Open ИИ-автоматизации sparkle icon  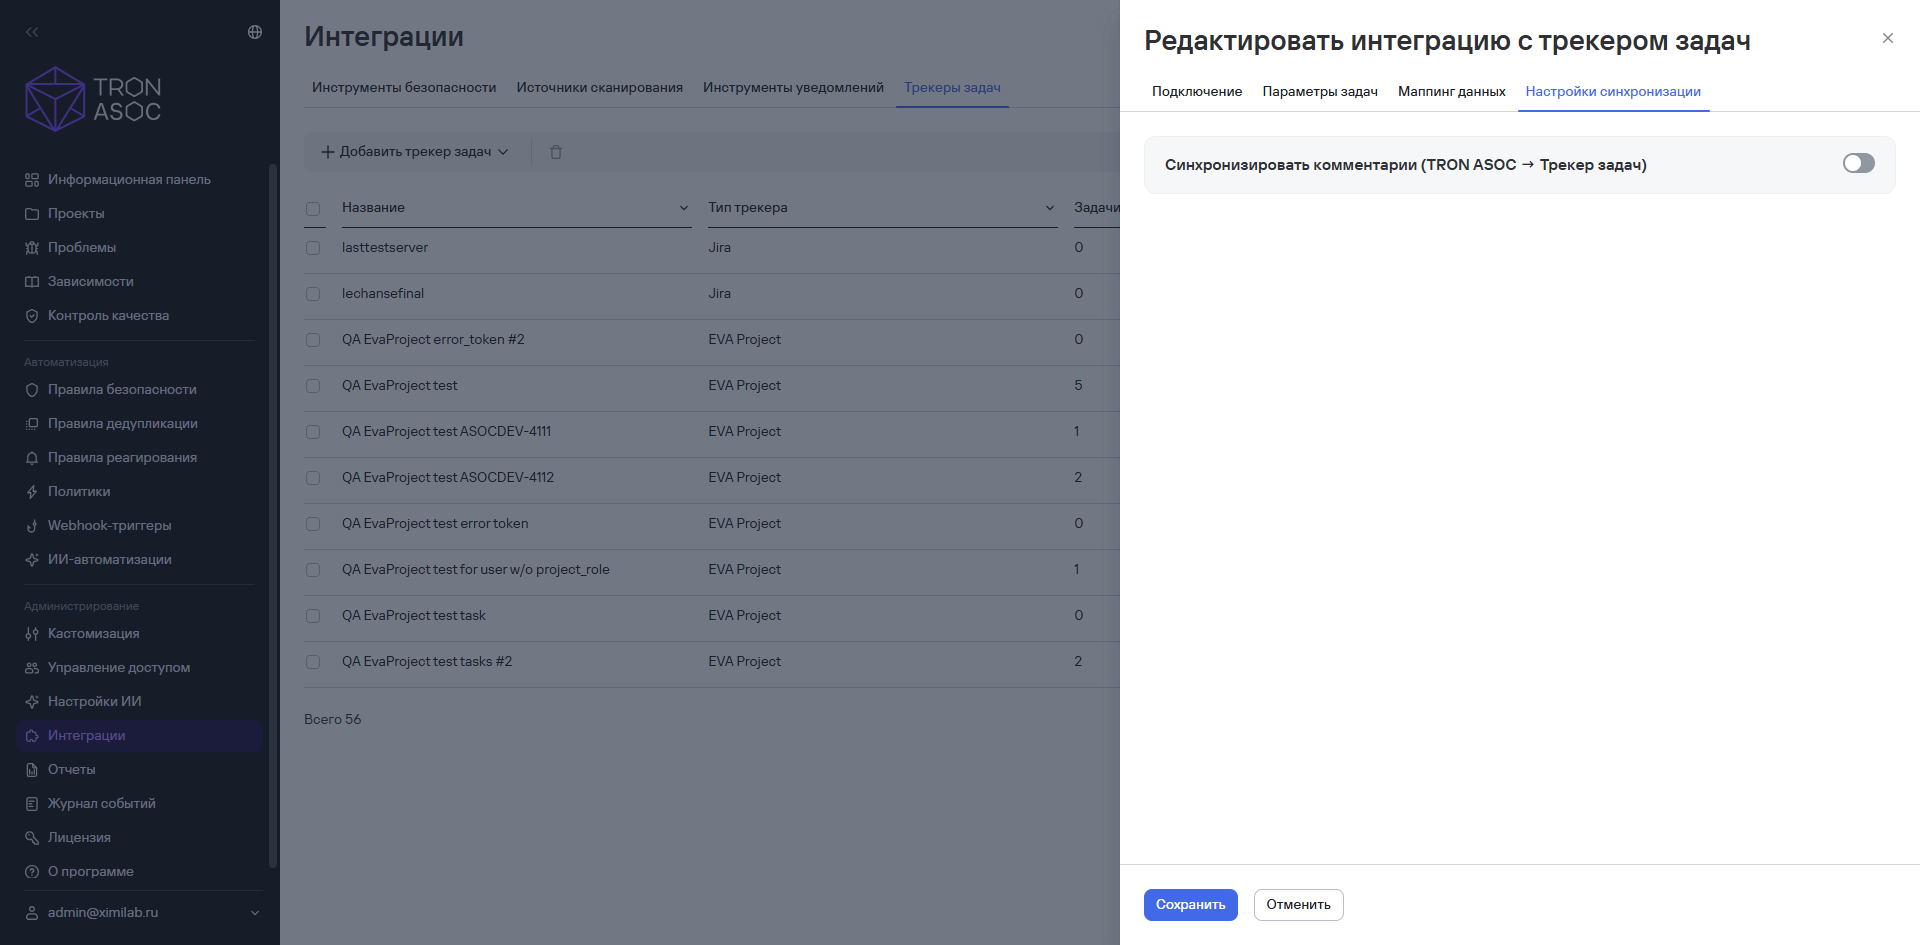pos(32,560)
